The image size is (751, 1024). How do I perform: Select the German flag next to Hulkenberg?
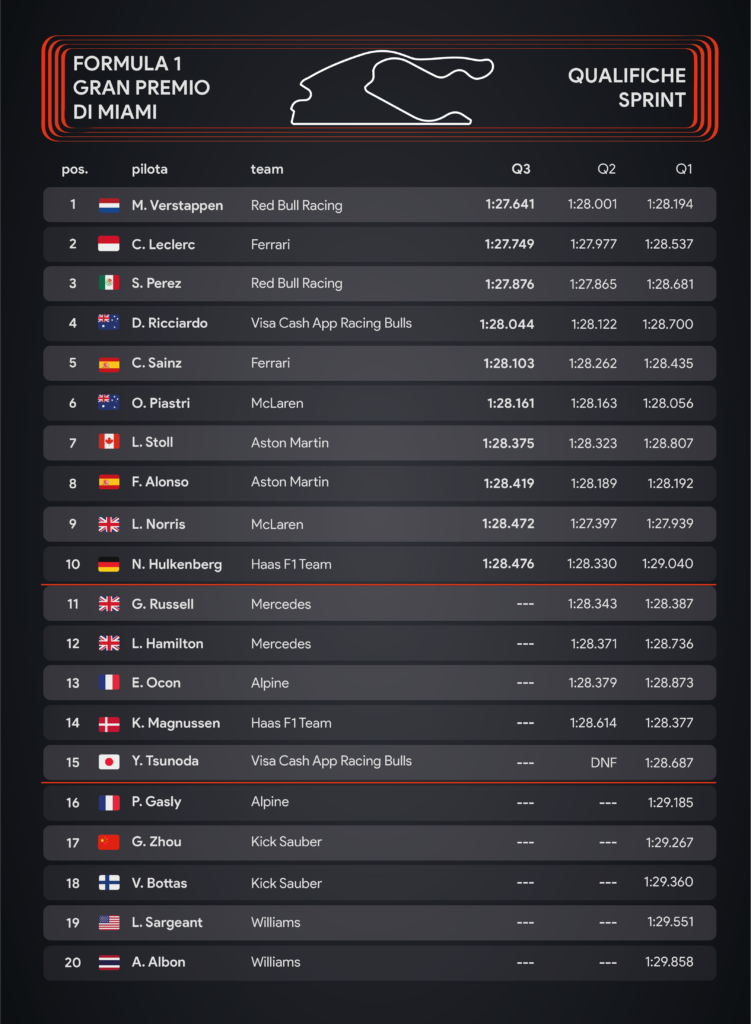[108, 564]
